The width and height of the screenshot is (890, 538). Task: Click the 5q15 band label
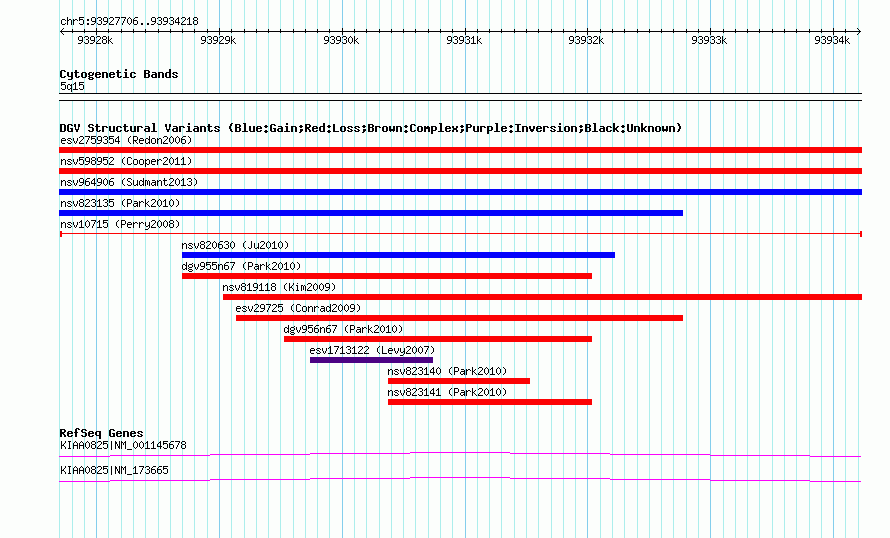click(72, 86)
